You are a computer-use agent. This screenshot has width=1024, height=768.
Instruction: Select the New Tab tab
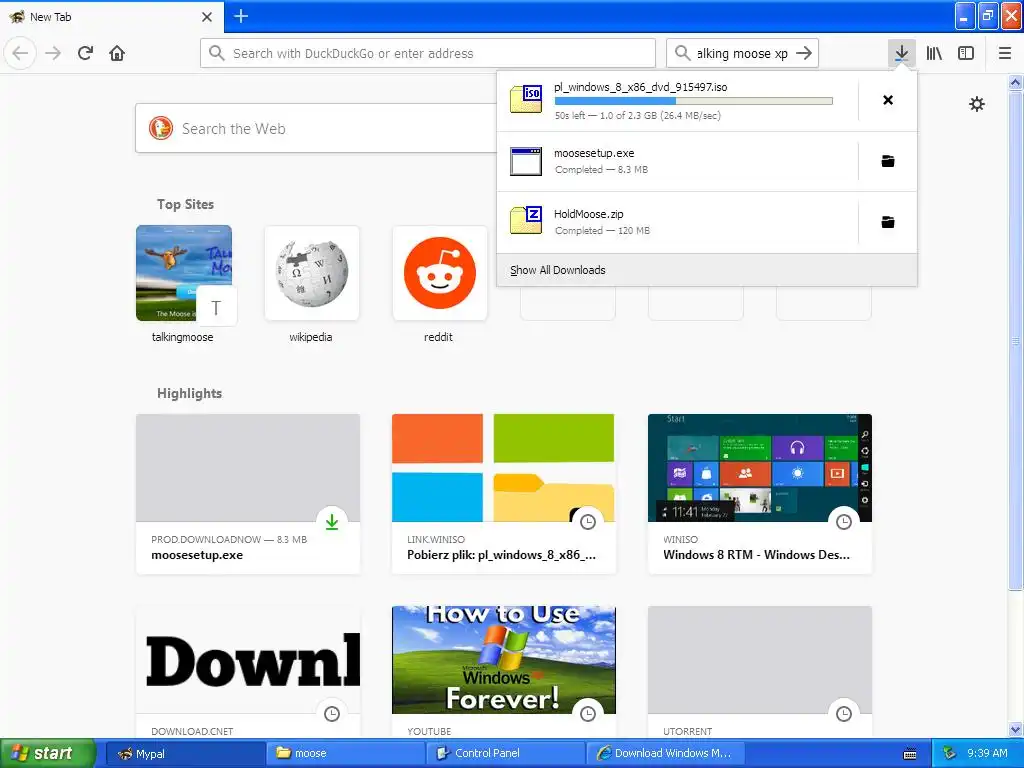(x=111, y=17)
